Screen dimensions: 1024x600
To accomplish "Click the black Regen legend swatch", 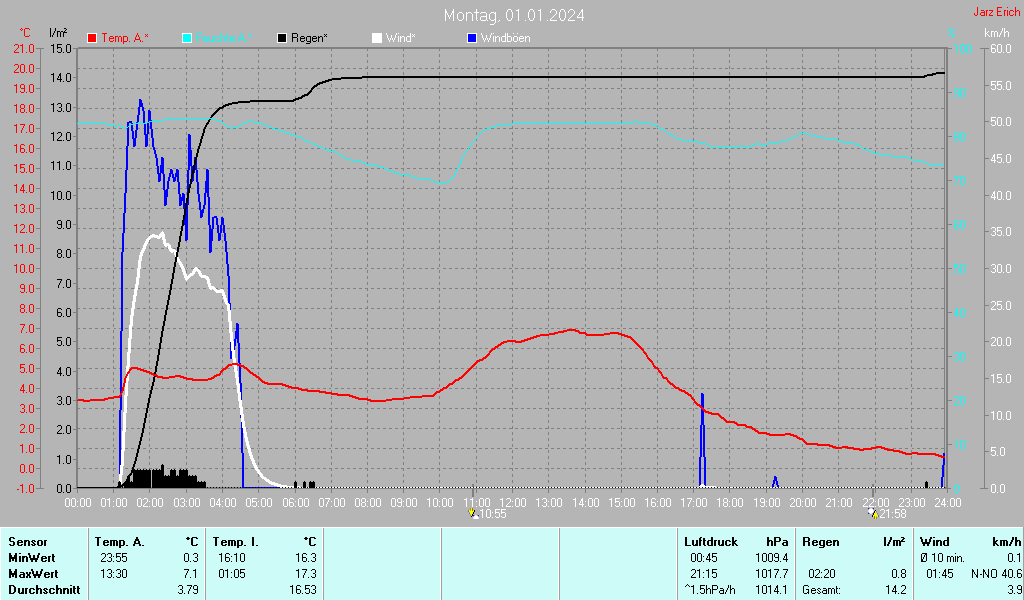I will coord(282,38).
